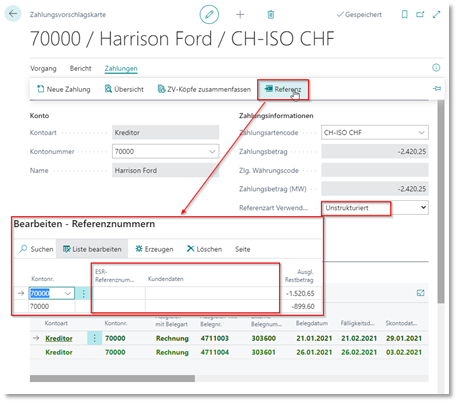Open the Vorgang menu
This screenshot has width=458, height=403.
pyautogui.click(x=43, y=68)
